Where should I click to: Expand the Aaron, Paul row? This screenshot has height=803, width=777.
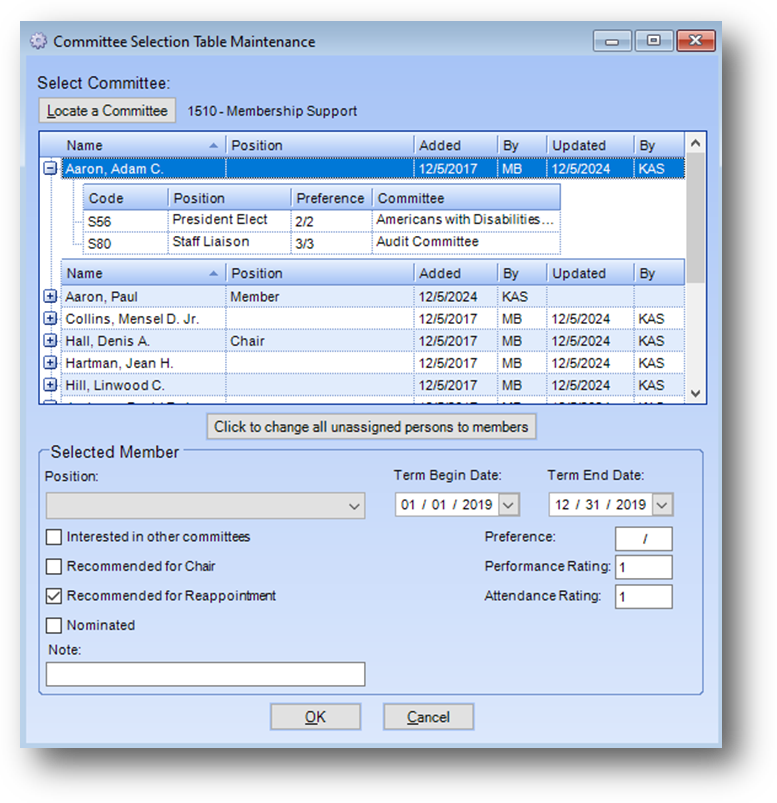(x=50, y=296)
